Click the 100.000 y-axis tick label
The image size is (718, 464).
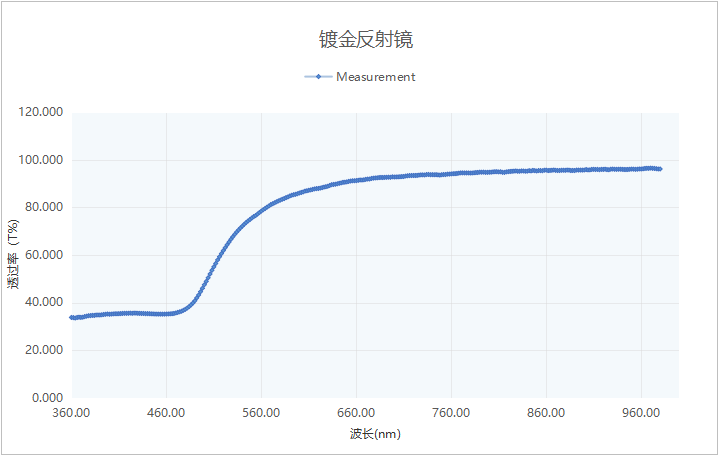tap(41, 160)
